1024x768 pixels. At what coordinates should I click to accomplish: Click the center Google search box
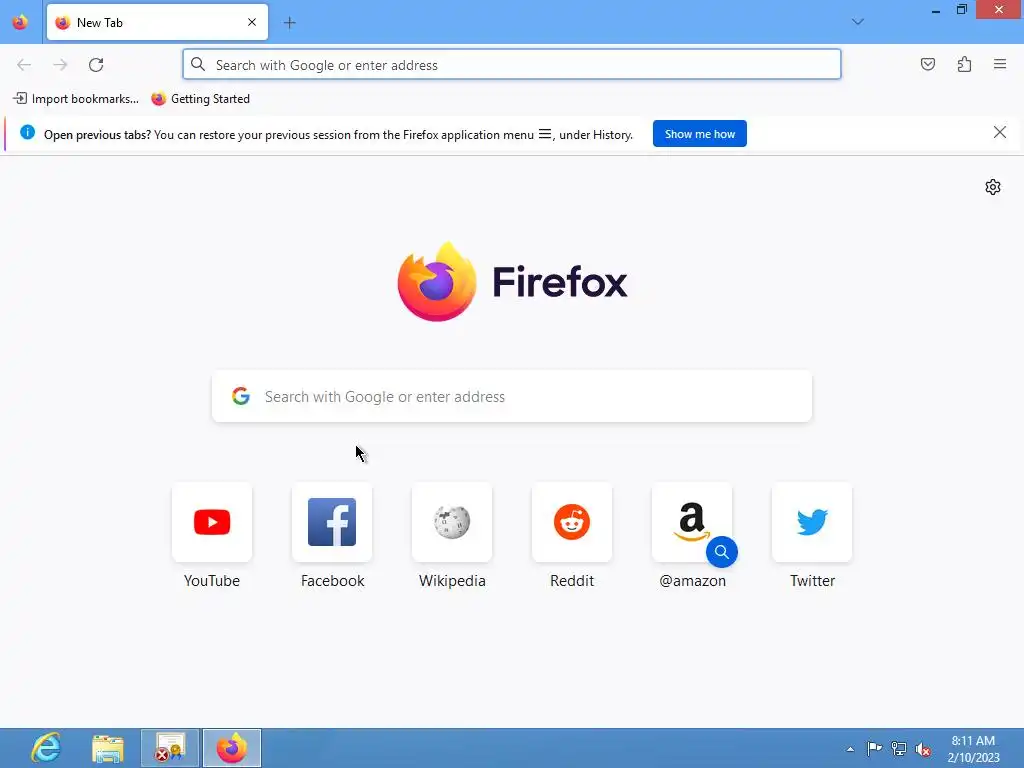[x=511, y=396]
